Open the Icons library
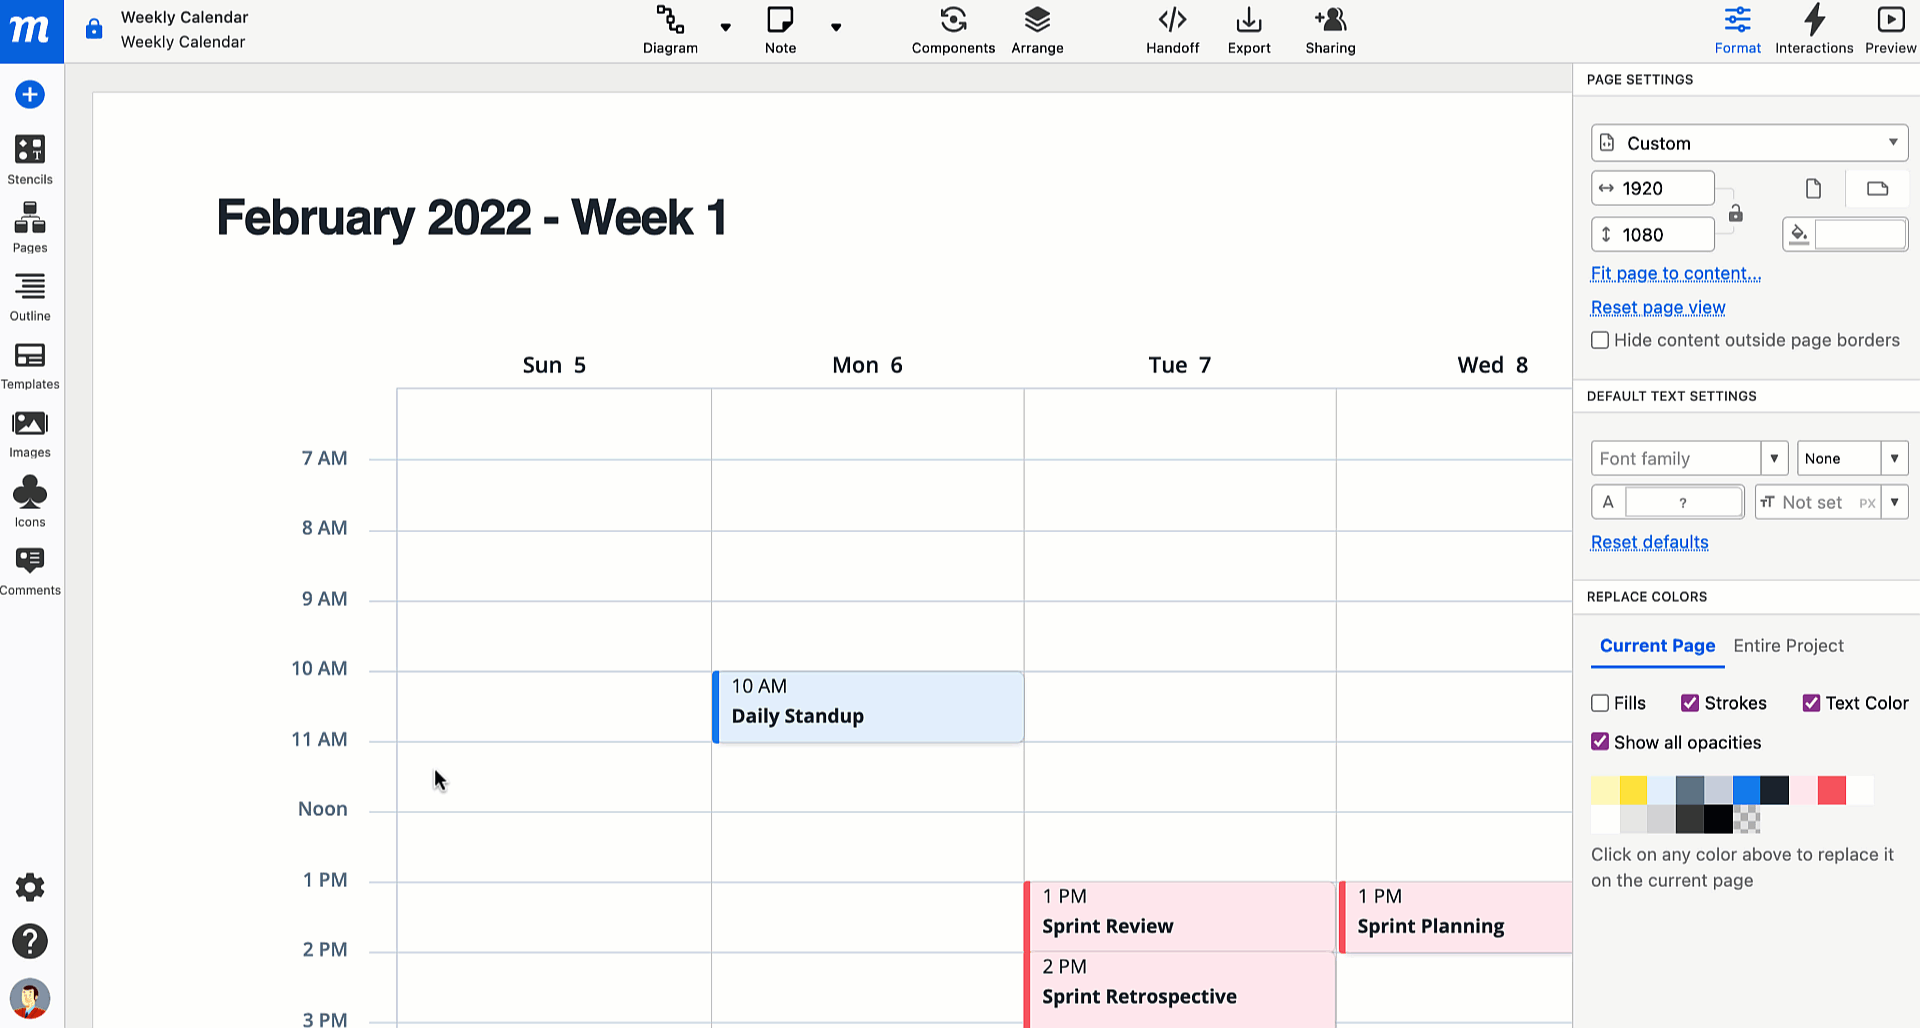The width and height of the screenshot is (1920, 1028). (x=30, y=502)
